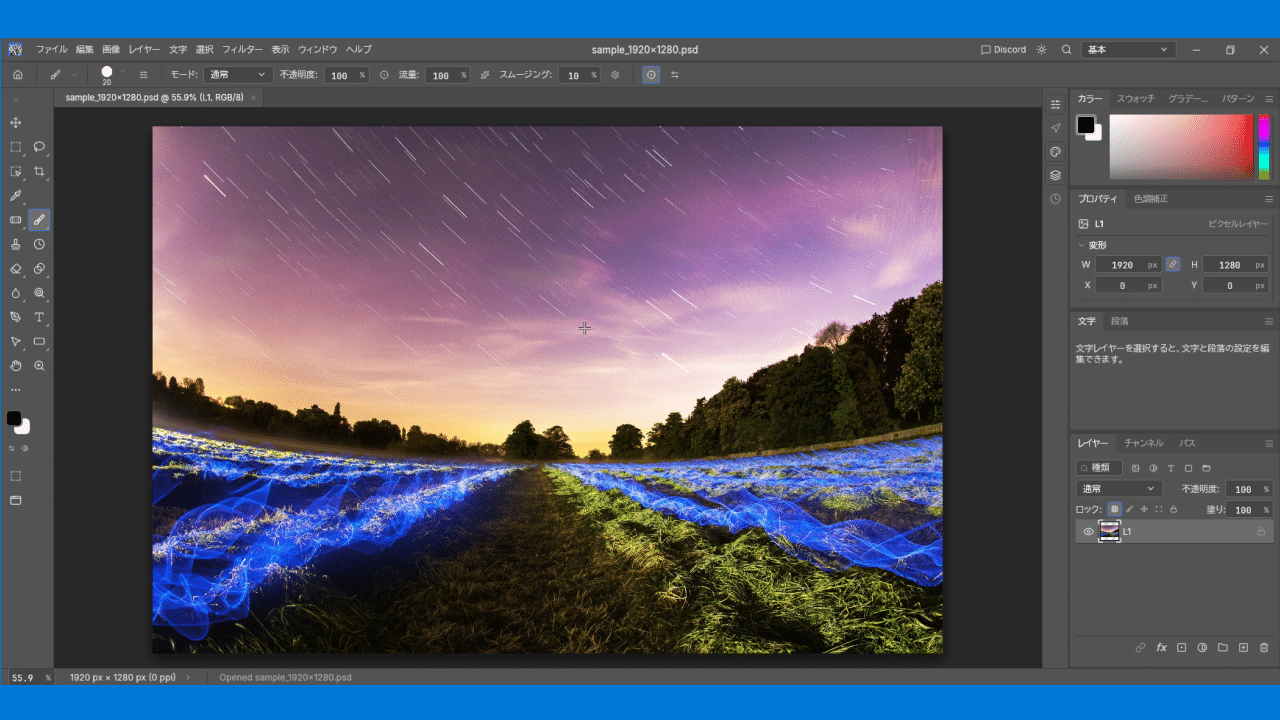1280x720 pixels.
Task: Select the Move tool
Action: 15,122
